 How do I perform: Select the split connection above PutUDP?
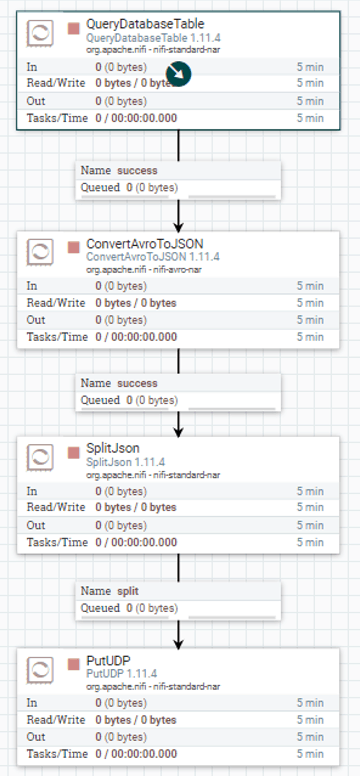(x=178, y=601)
